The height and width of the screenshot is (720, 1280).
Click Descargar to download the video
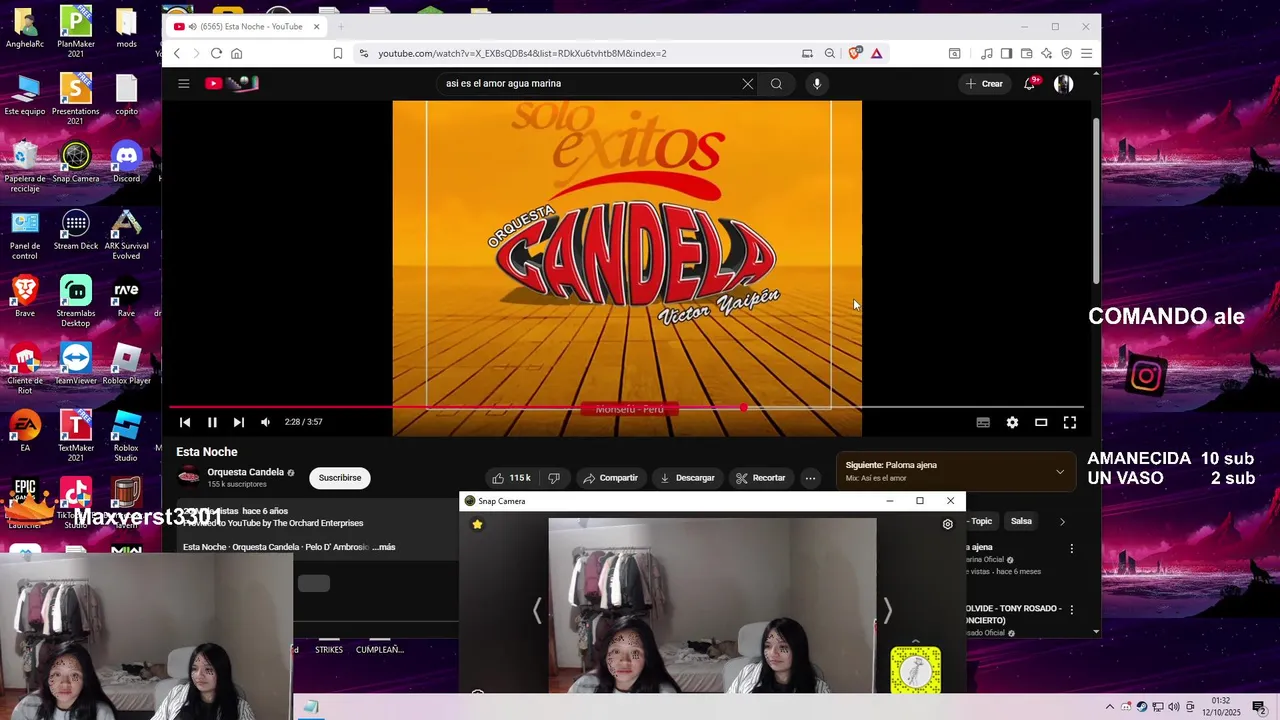[x=686, y=478]
